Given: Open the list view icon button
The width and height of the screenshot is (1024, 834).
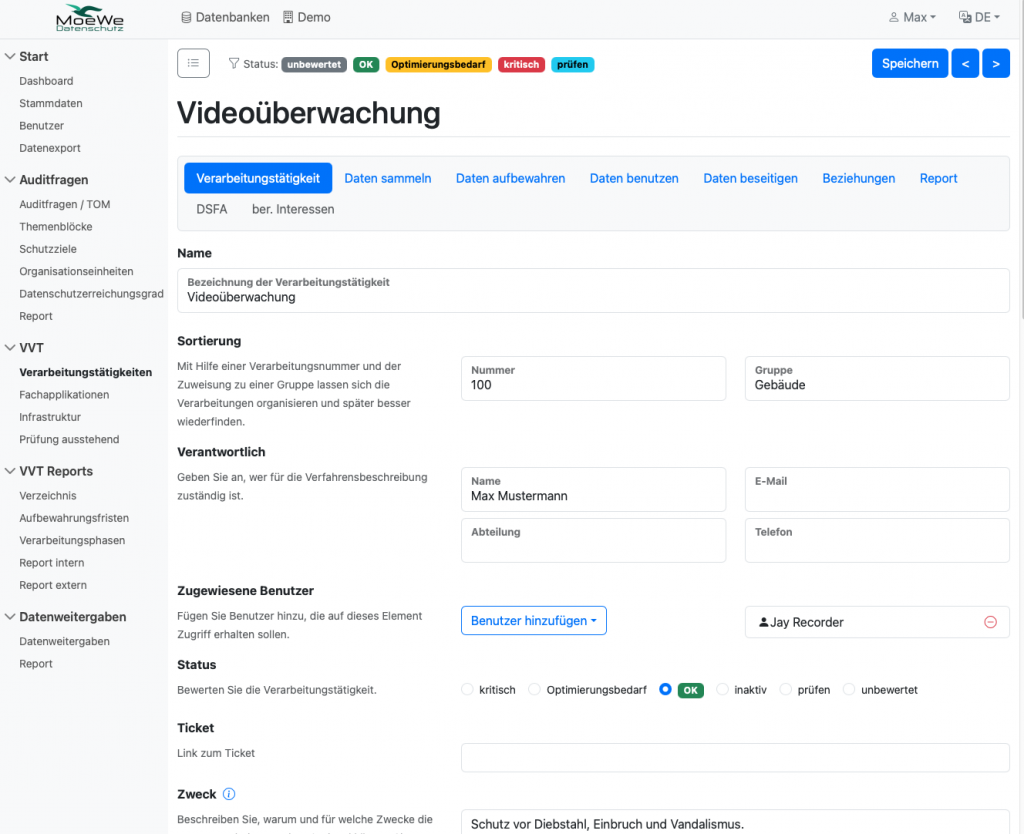Looking at the screenshot, I should point(193,63).
